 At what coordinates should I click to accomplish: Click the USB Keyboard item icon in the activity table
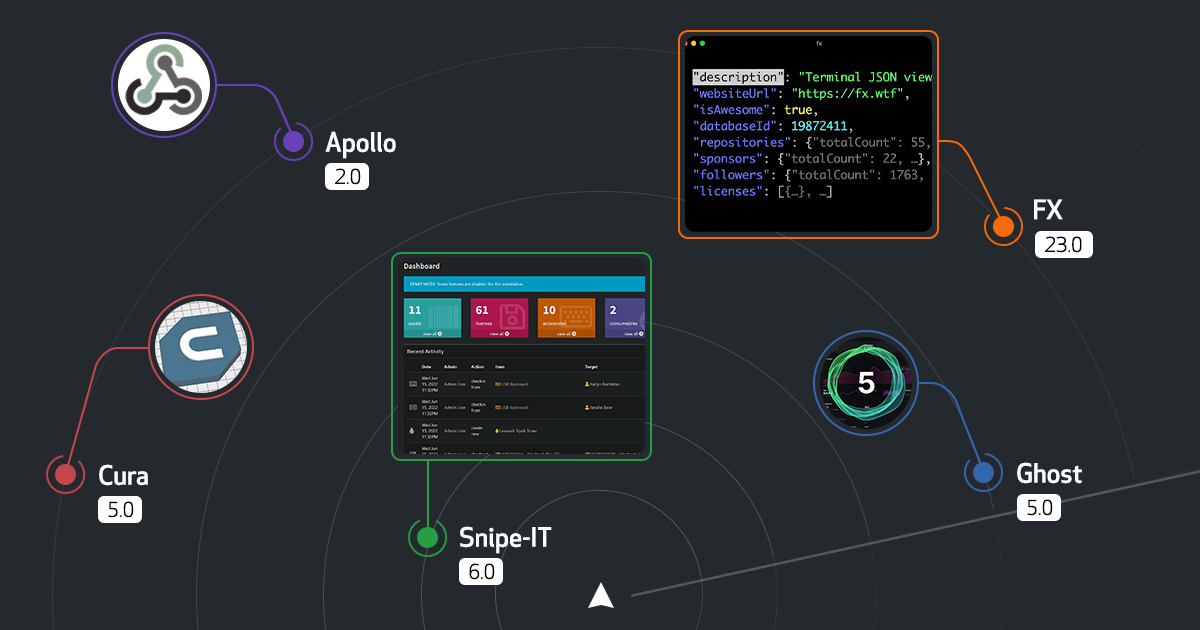(497, 384)
